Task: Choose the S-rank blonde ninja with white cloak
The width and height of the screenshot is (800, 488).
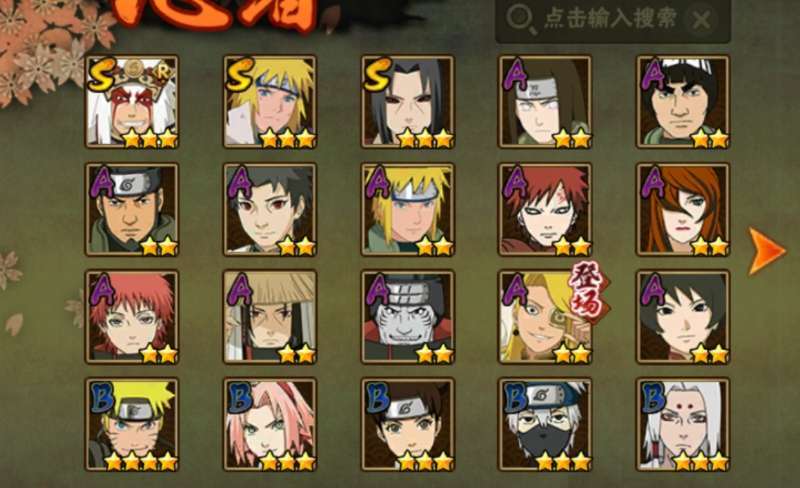Action: coord(270,102)
